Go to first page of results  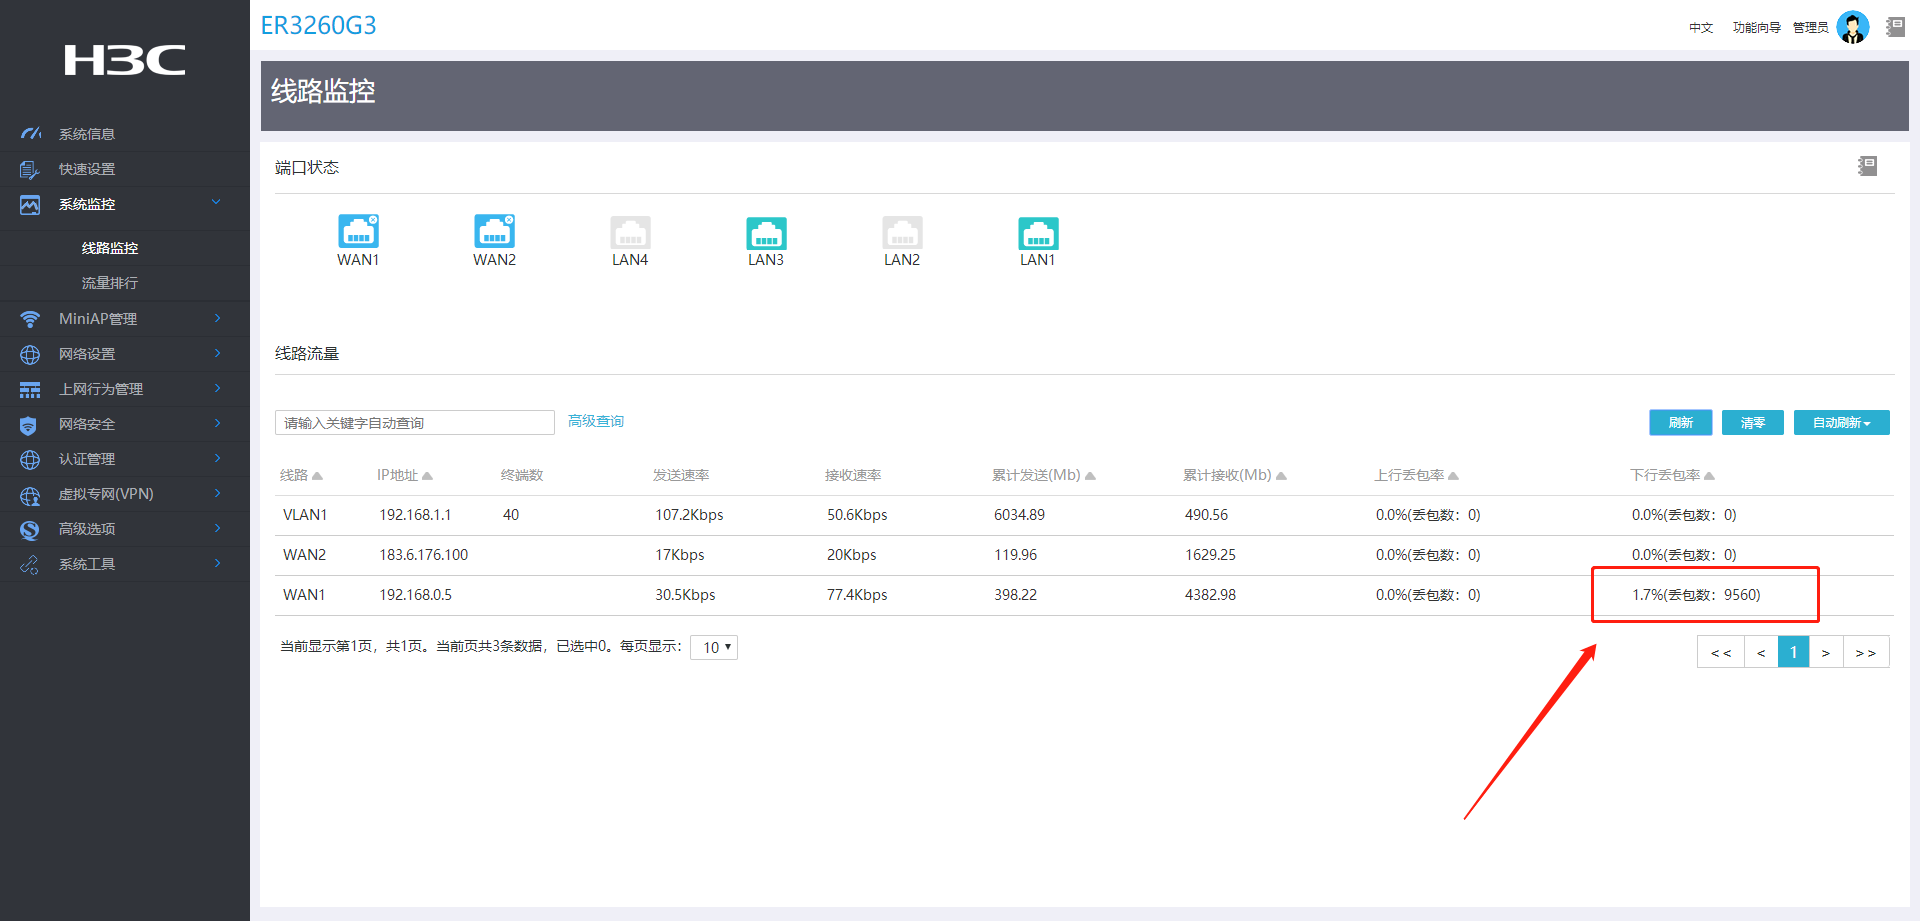1721,652
